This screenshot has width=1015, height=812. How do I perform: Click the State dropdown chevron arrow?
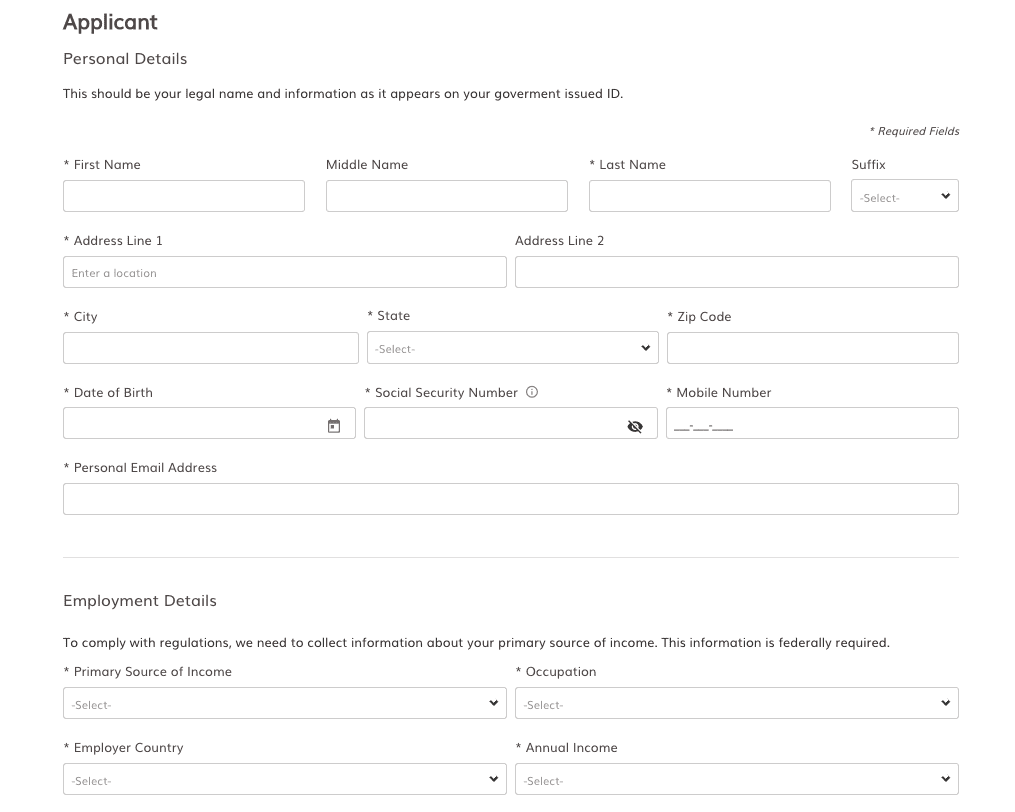644,348
